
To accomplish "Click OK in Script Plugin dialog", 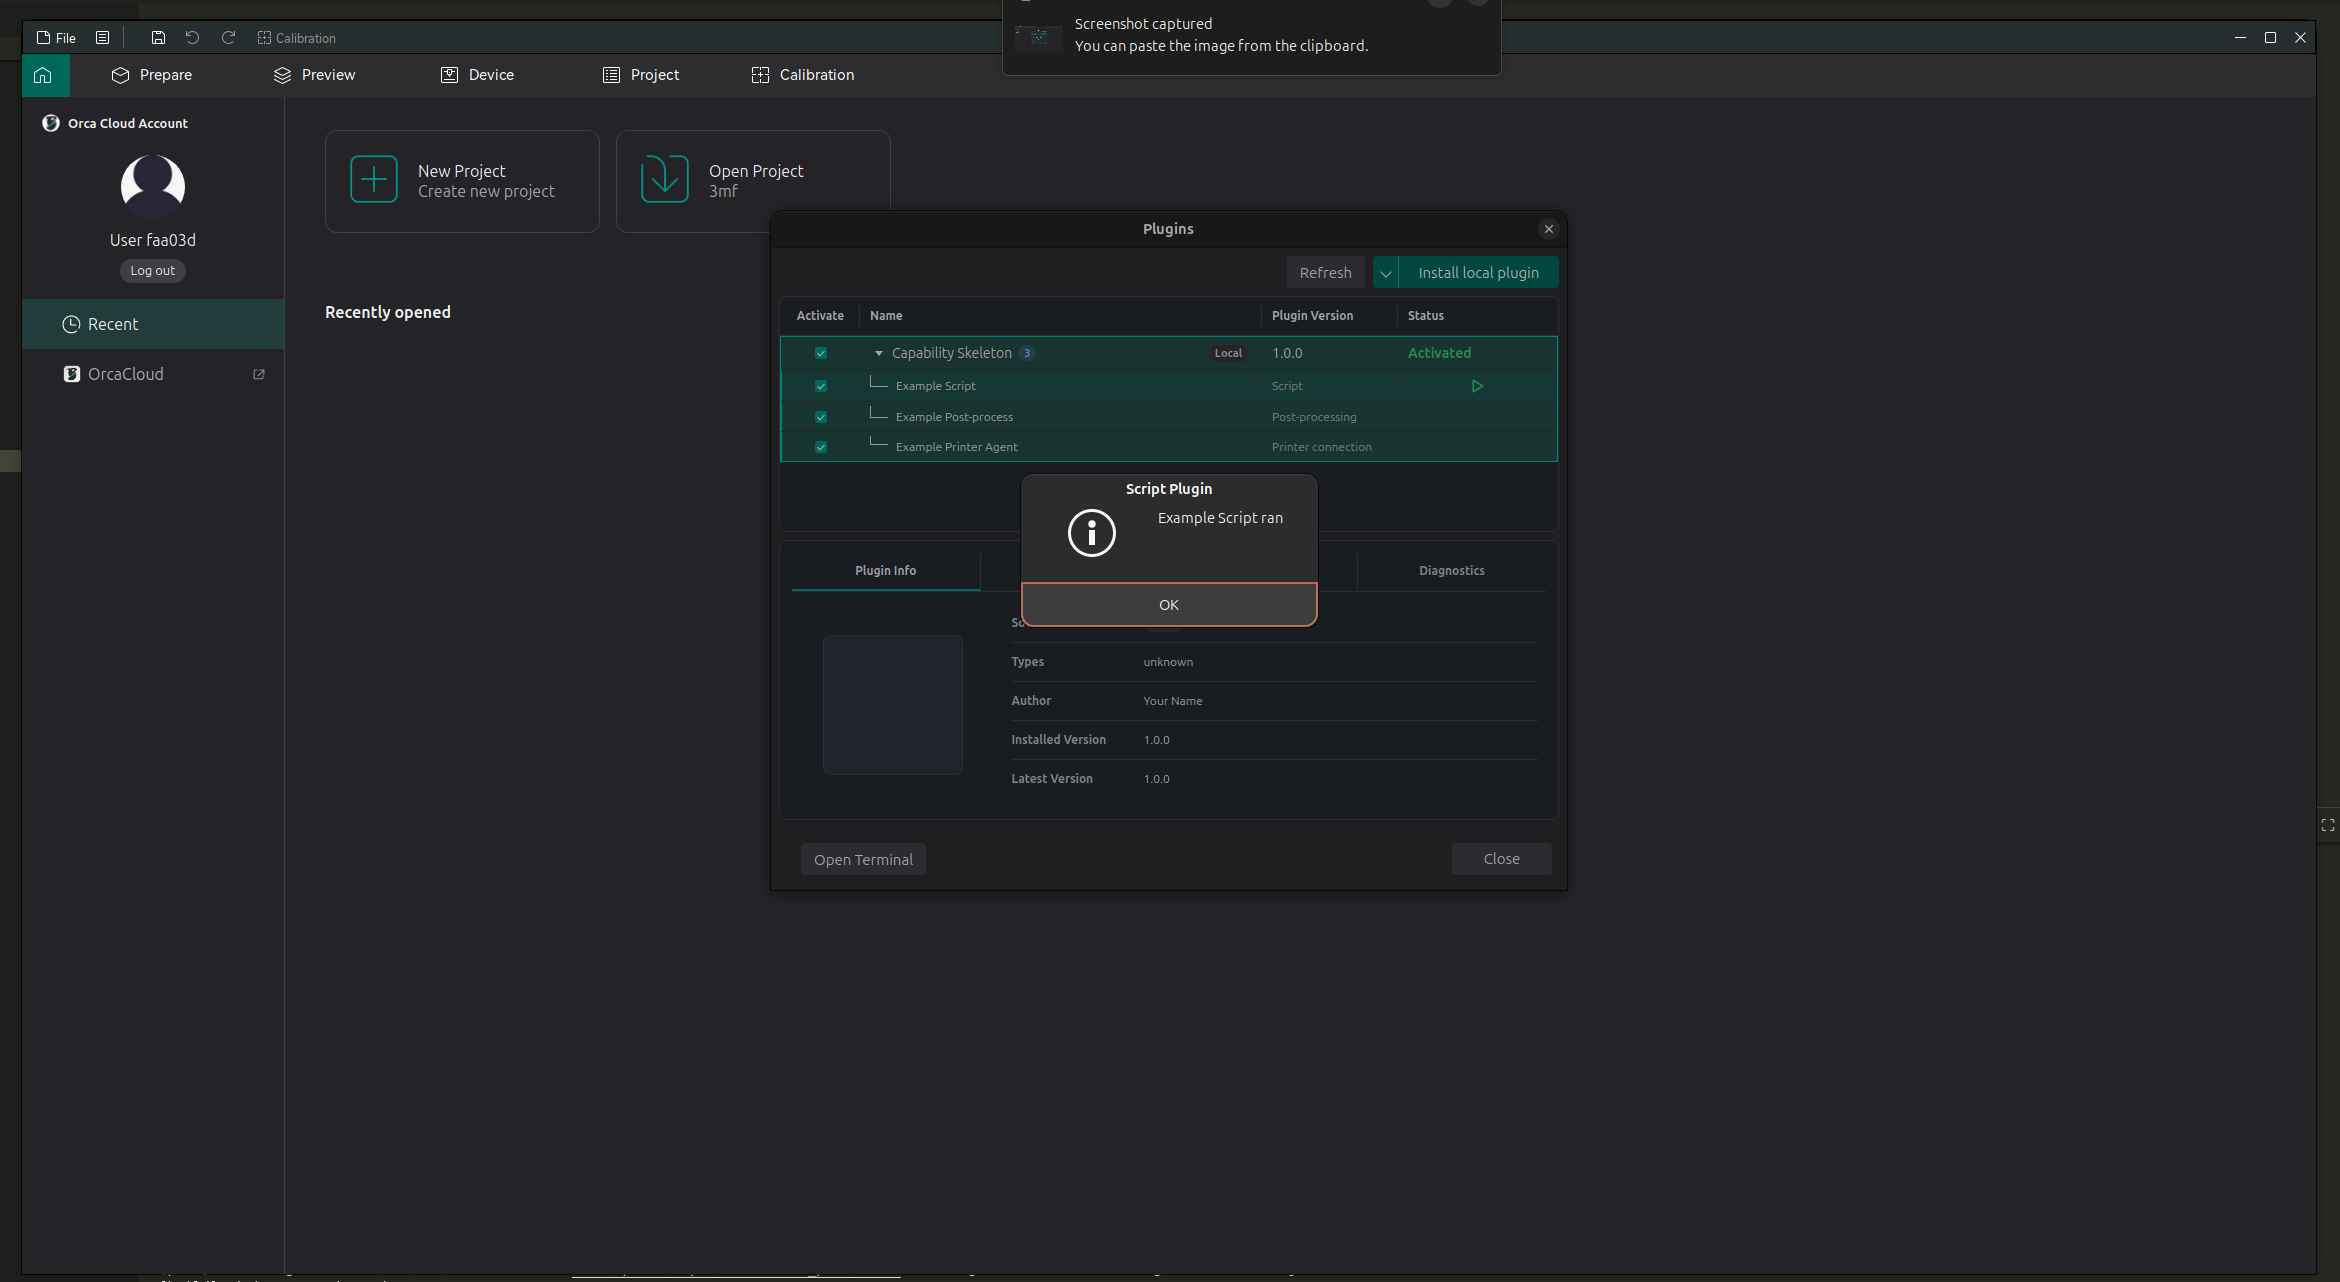I will (1169, 605).
